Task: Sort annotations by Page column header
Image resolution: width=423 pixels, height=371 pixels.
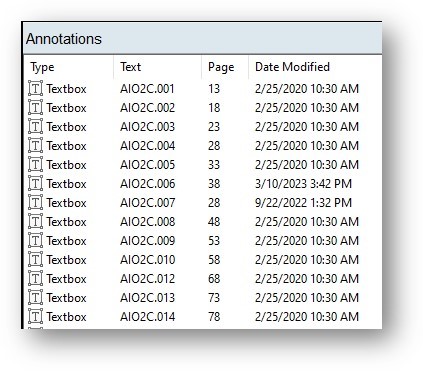Action: tap(225, 67)
